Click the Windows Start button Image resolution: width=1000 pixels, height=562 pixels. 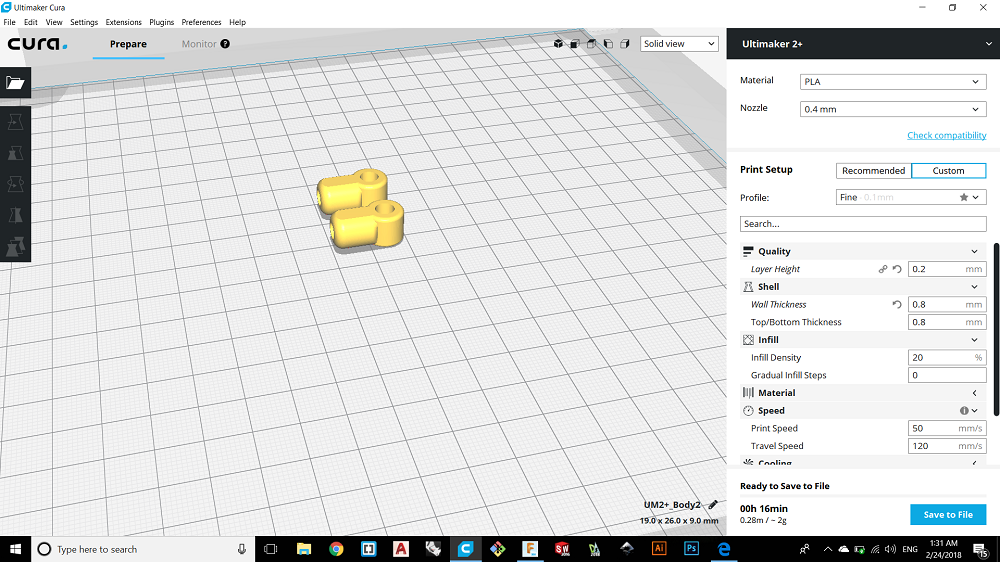coord(15,549)
